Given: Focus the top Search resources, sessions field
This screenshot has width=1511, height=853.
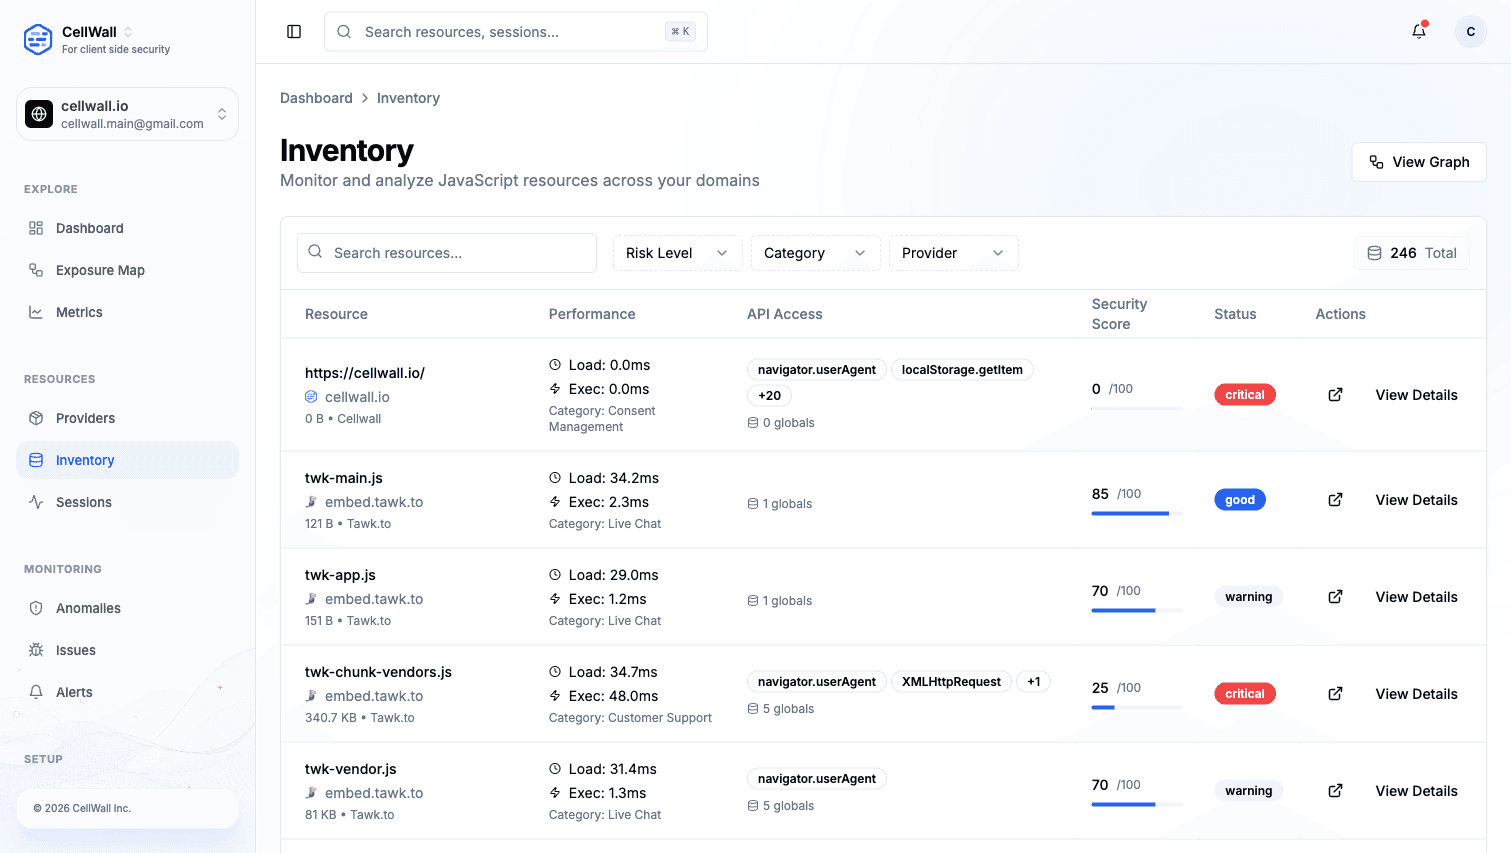Looking at the screenshot, I should click(516, 32).
